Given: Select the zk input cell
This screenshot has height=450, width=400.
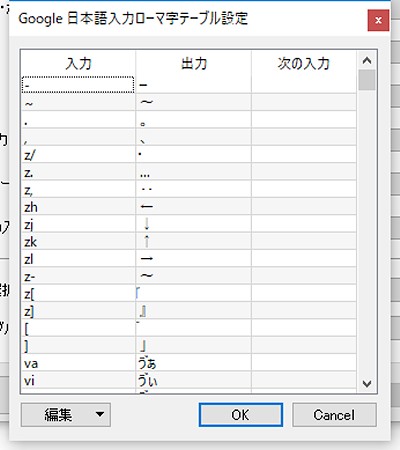Looking at the screenshot, I should point(79,241).
